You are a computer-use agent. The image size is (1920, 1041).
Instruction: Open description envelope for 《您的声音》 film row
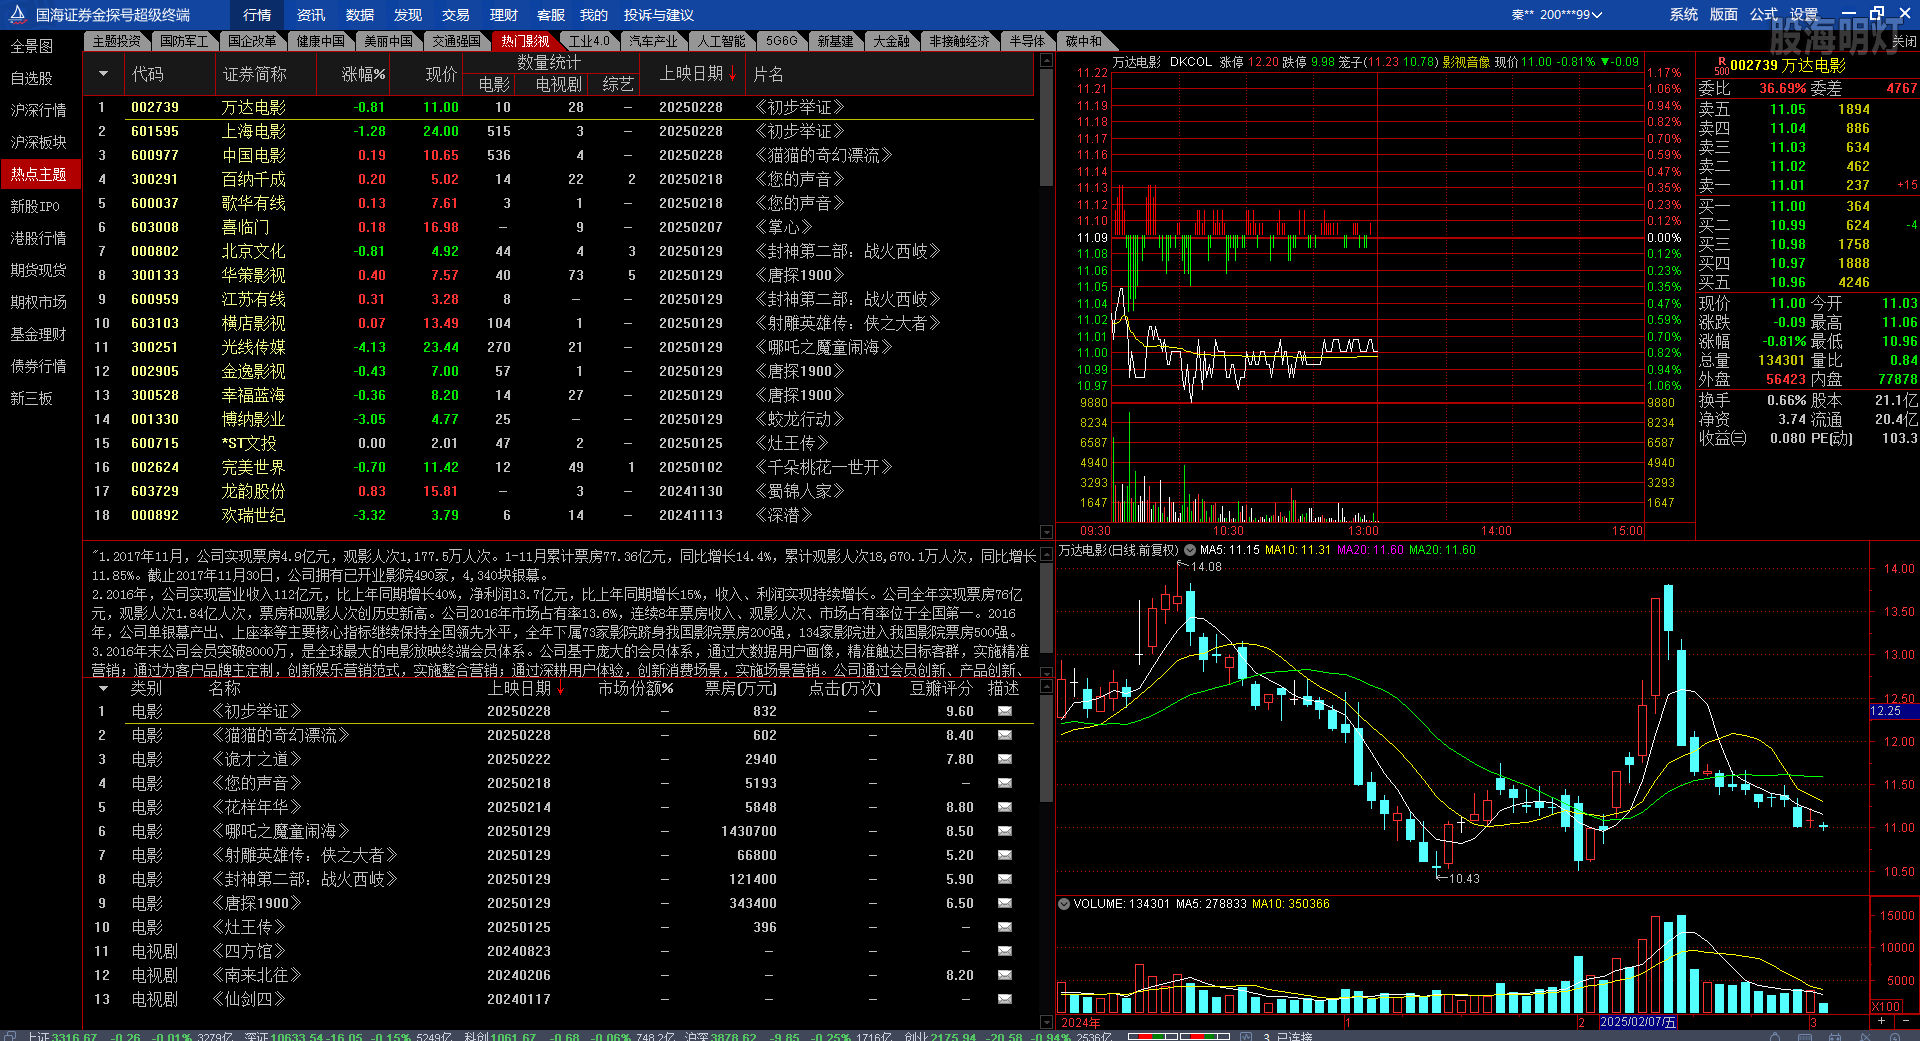tap(1005, 783)
